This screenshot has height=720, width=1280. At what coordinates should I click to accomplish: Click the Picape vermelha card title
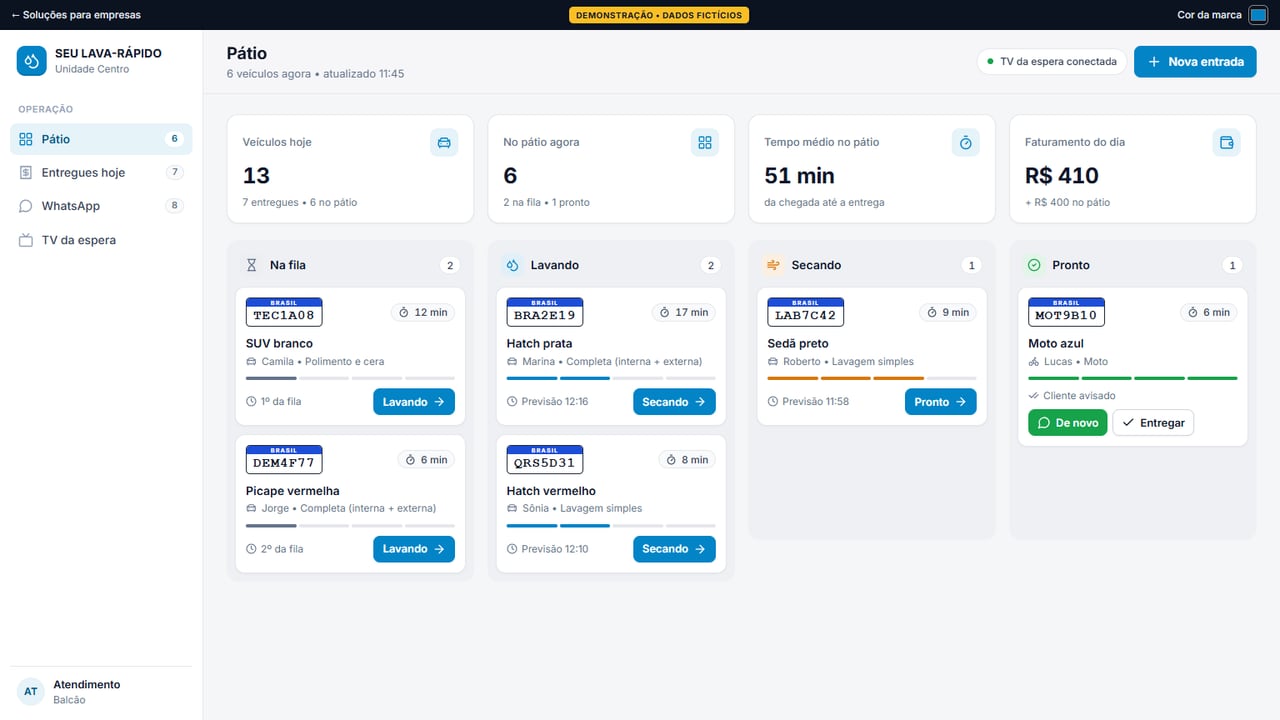(x=293, y=491)
